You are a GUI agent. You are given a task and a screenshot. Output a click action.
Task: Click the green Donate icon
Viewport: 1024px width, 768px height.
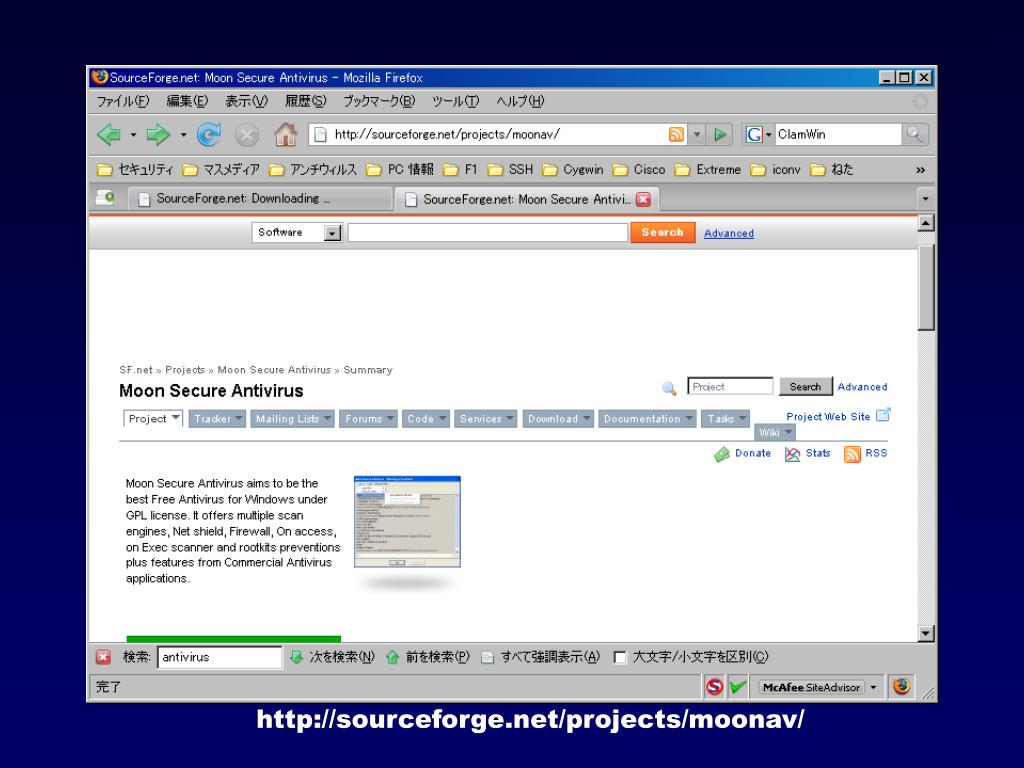(722, 454)
